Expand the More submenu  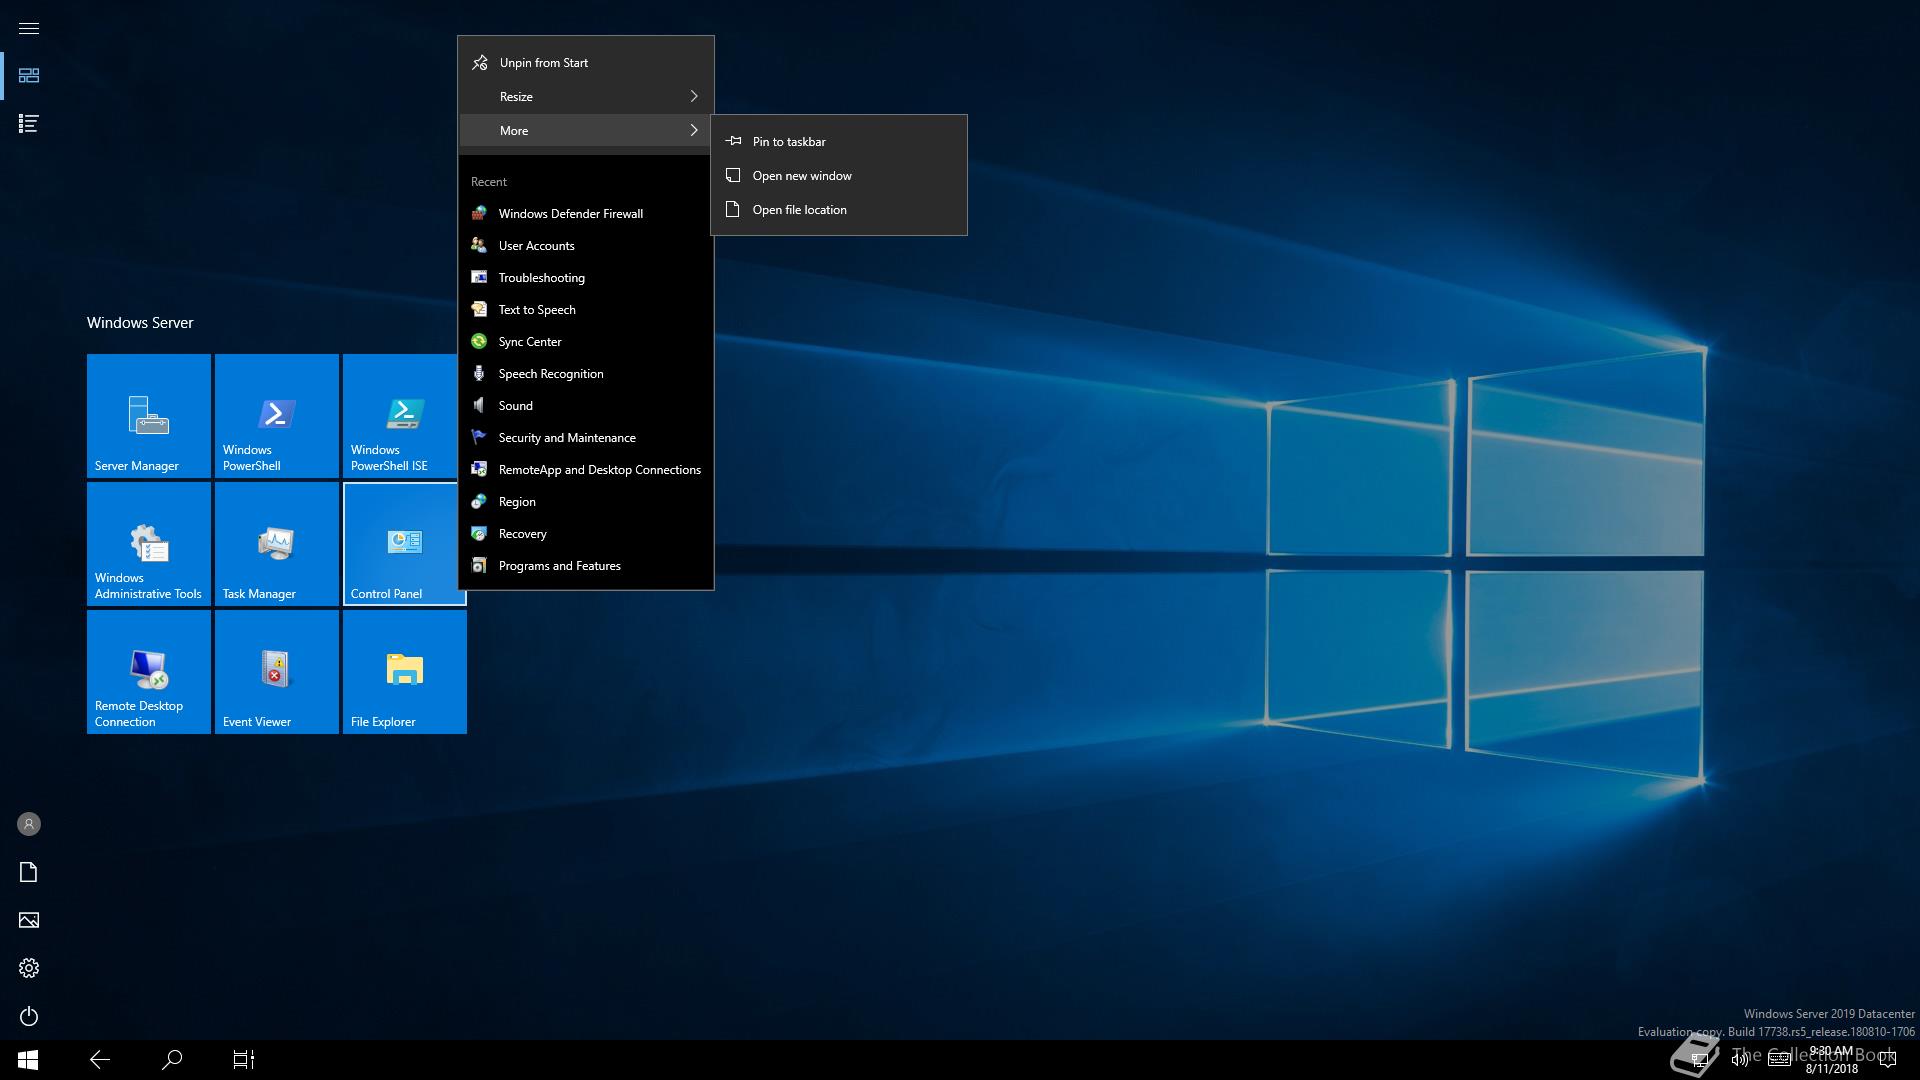(586, 130)
